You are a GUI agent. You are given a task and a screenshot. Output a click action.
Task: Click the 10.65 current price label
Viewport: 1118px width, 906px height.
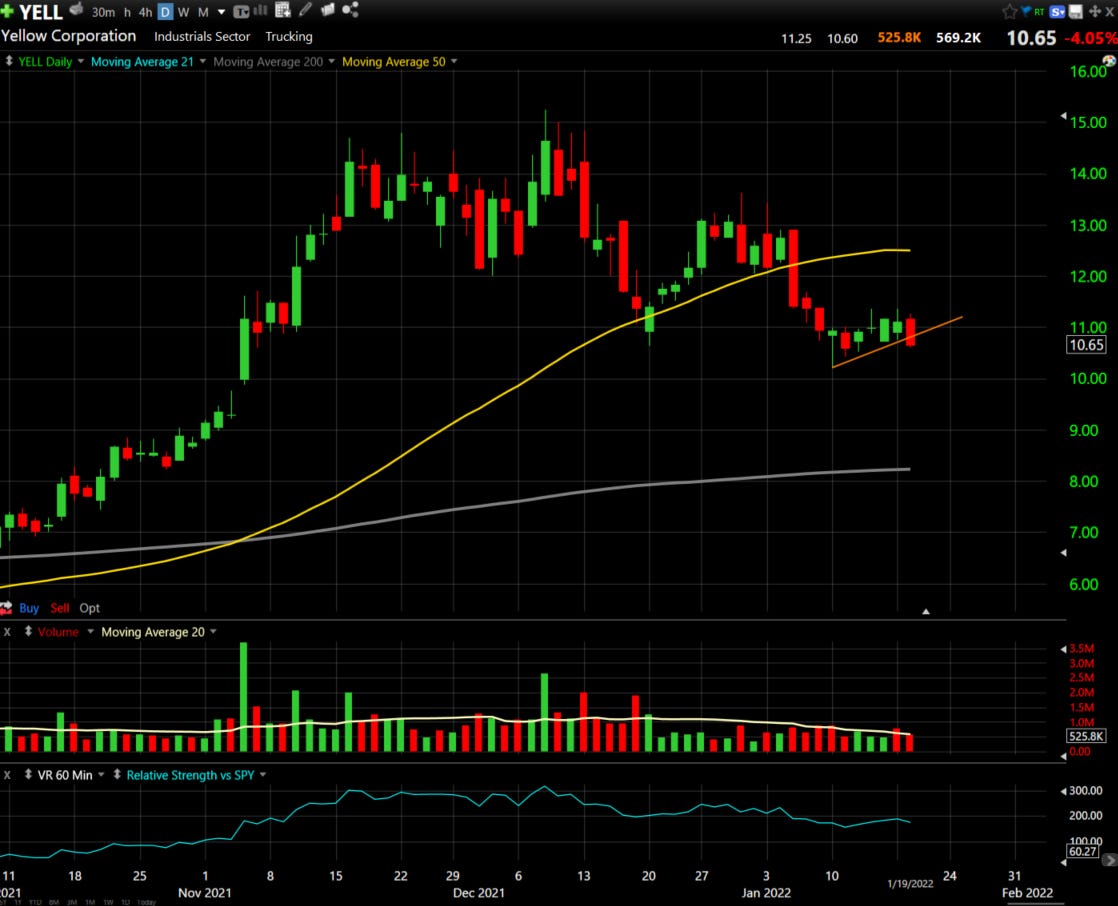tap(1086, 345)
